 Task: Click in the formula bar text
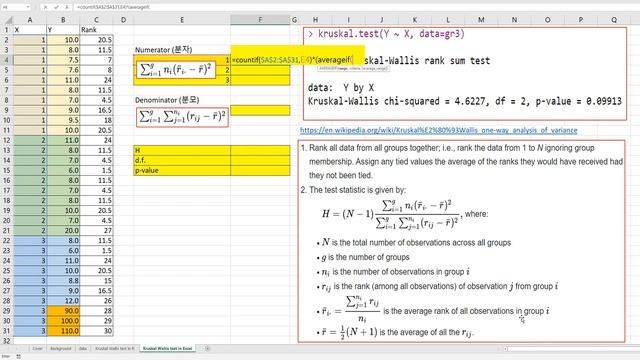[x=113, y=7]
